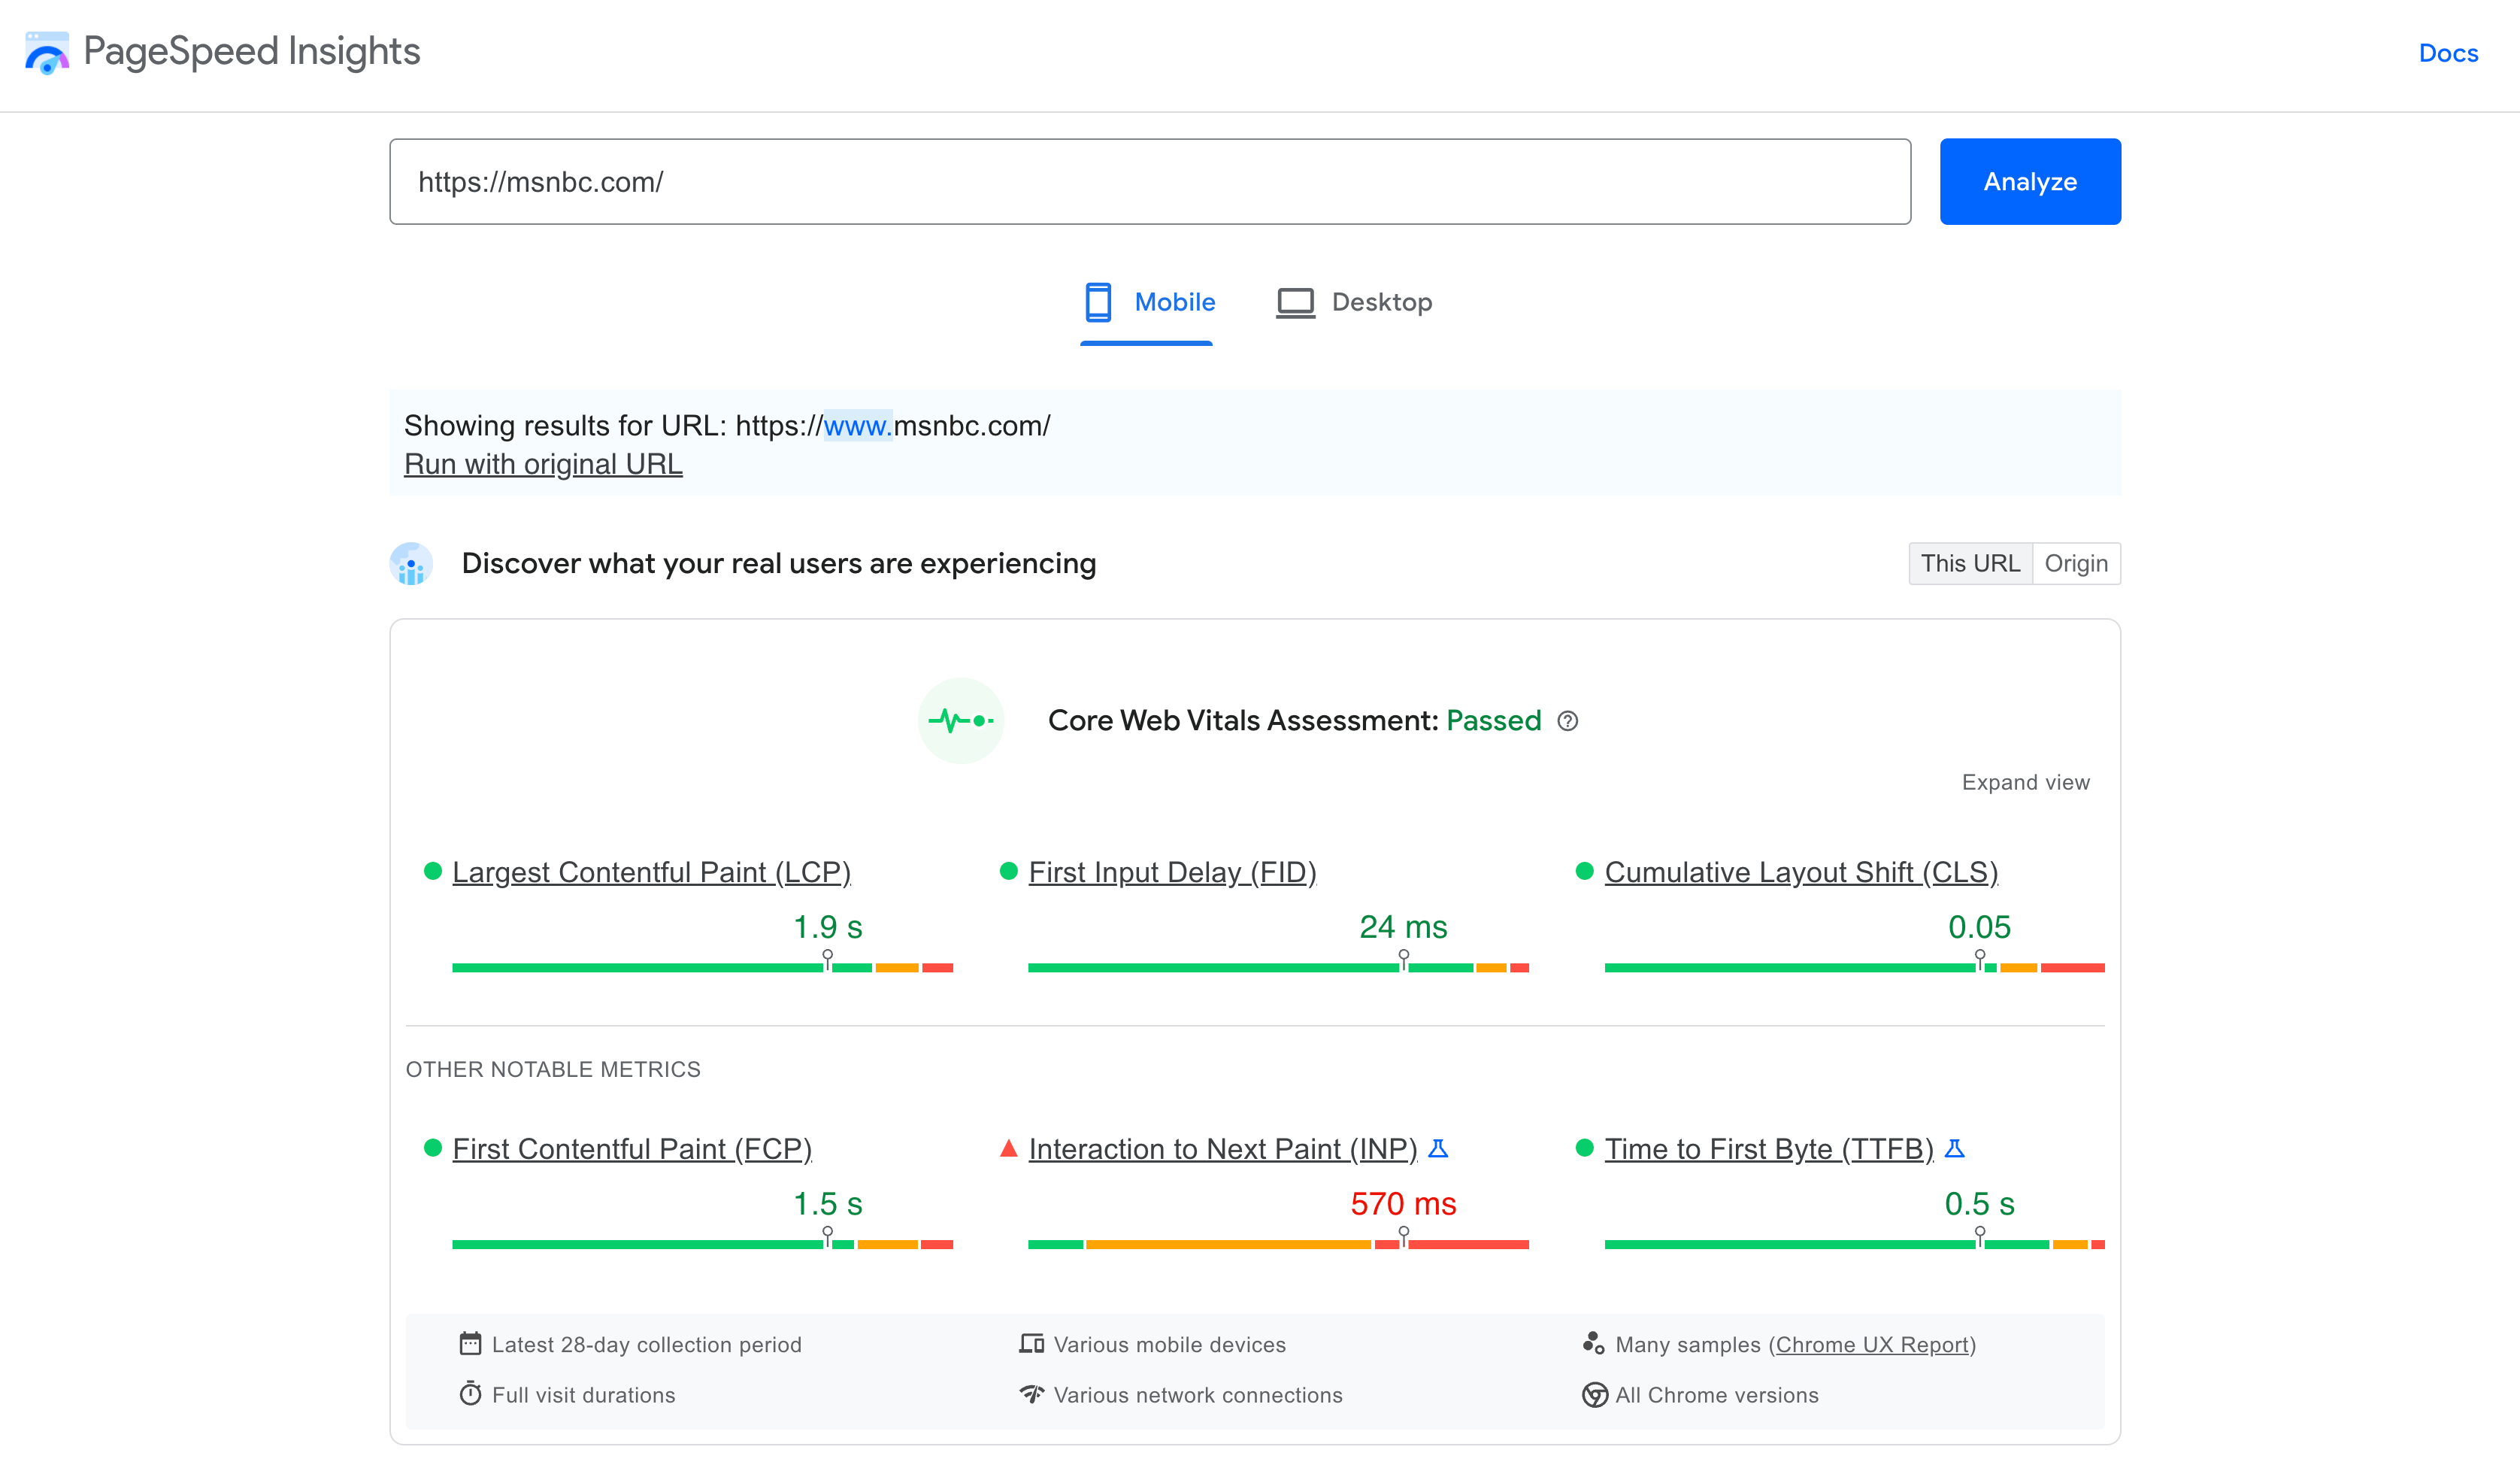Toggle to This URL view
Image resolution: width=2520 pixels, height=1474 pixels.
[x=1967, y=563]
